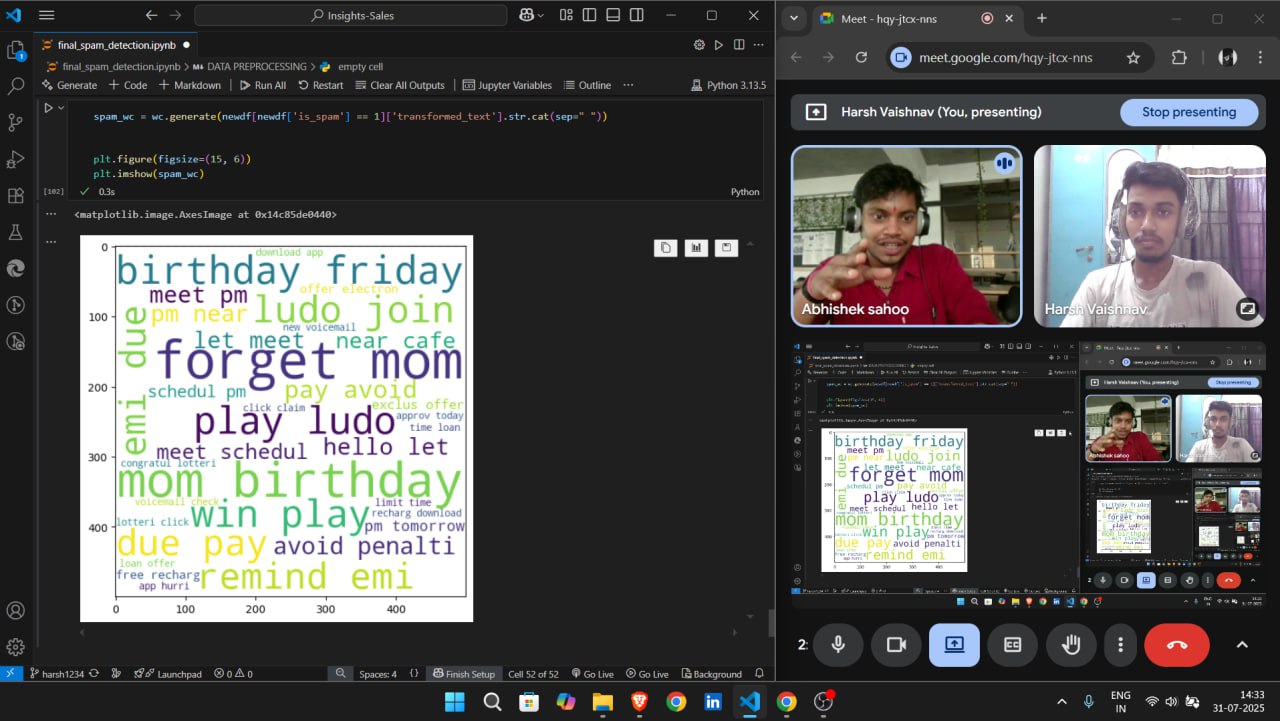The height and width of the screenshot is (721, 1280).
Task: Run the spam_wc code cell
Action: click(x=47, y=108)
